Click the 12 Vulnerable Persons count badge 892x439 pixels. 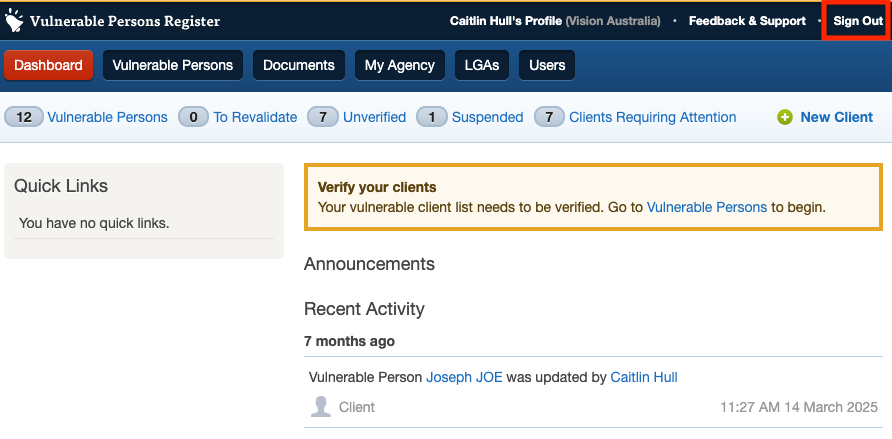(24, 117)
